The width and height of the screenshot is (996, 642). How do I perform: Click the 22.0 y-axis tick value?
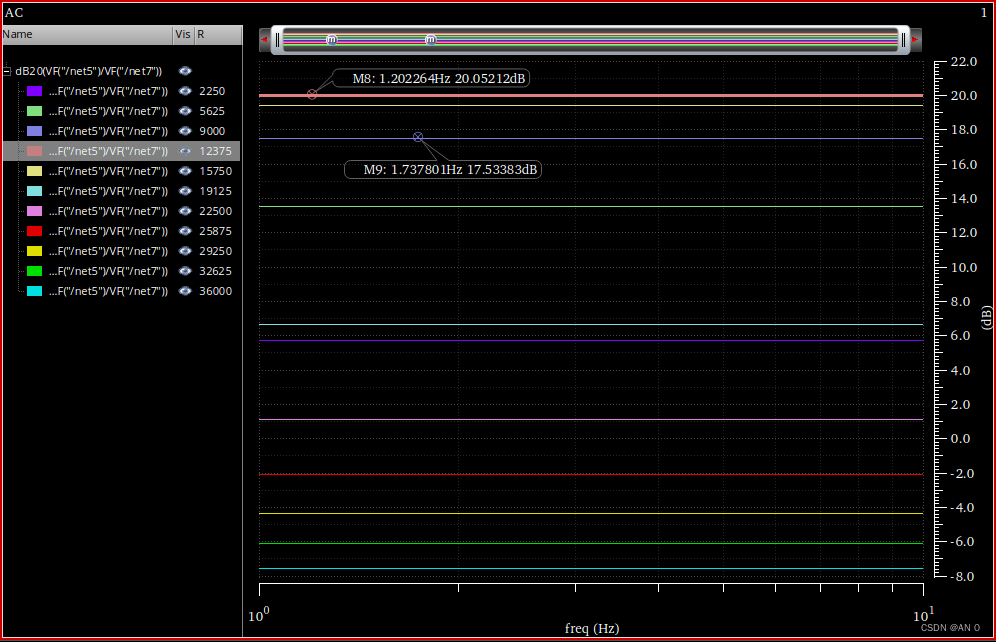click(x=964, y=62)
